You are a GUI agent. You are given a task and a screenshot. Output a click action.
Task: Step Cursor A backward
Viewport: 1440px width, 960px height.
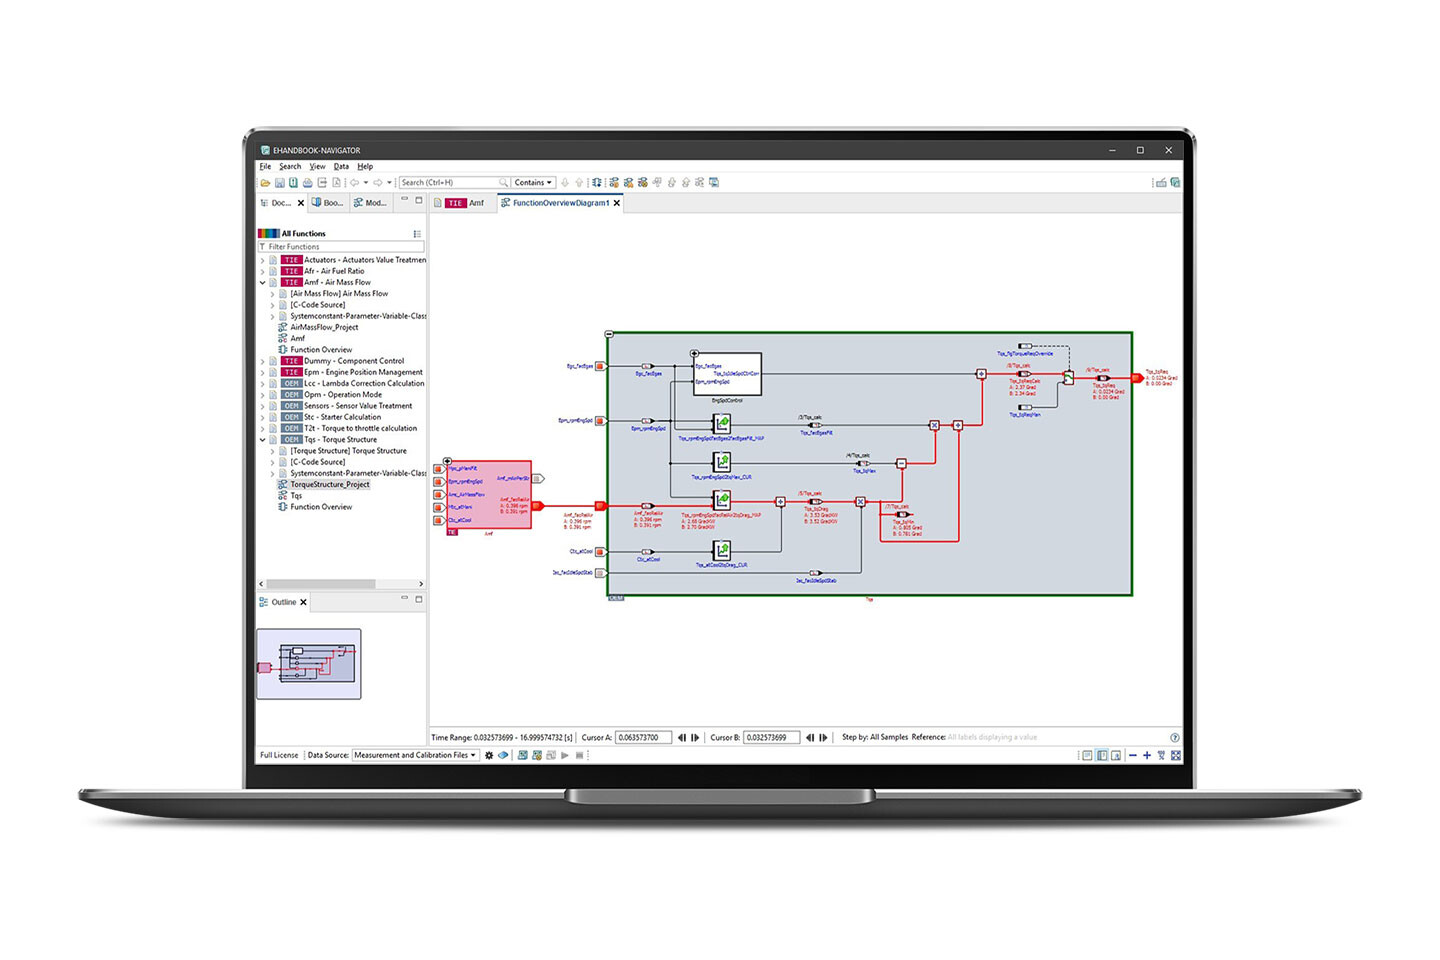coord(682,738)
